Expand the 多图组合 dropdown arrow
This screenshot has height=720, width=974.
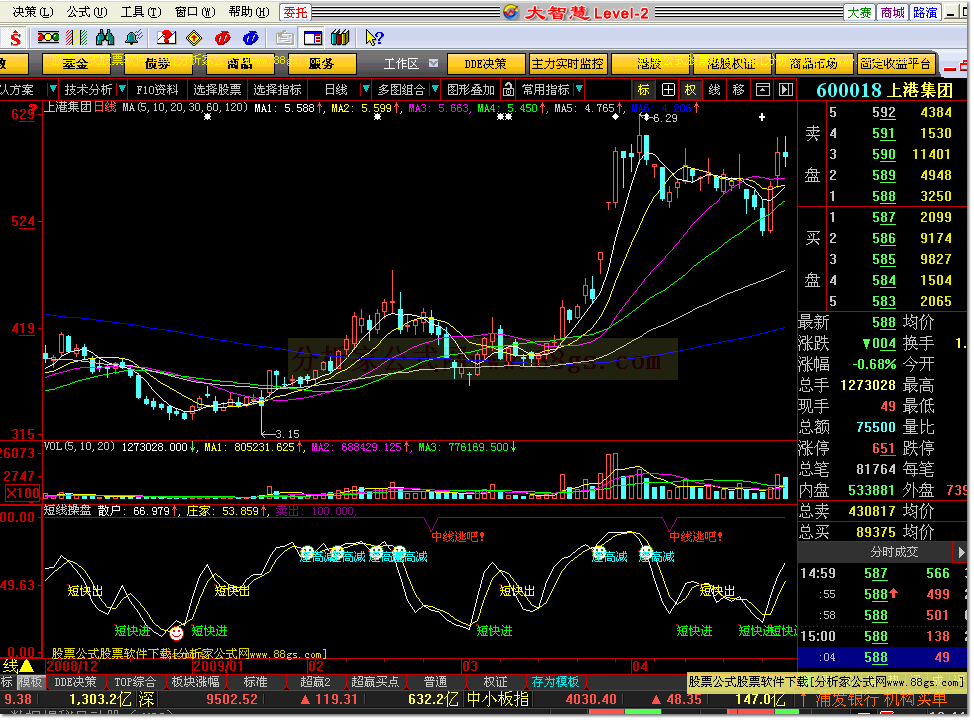(x=435, y=89)
